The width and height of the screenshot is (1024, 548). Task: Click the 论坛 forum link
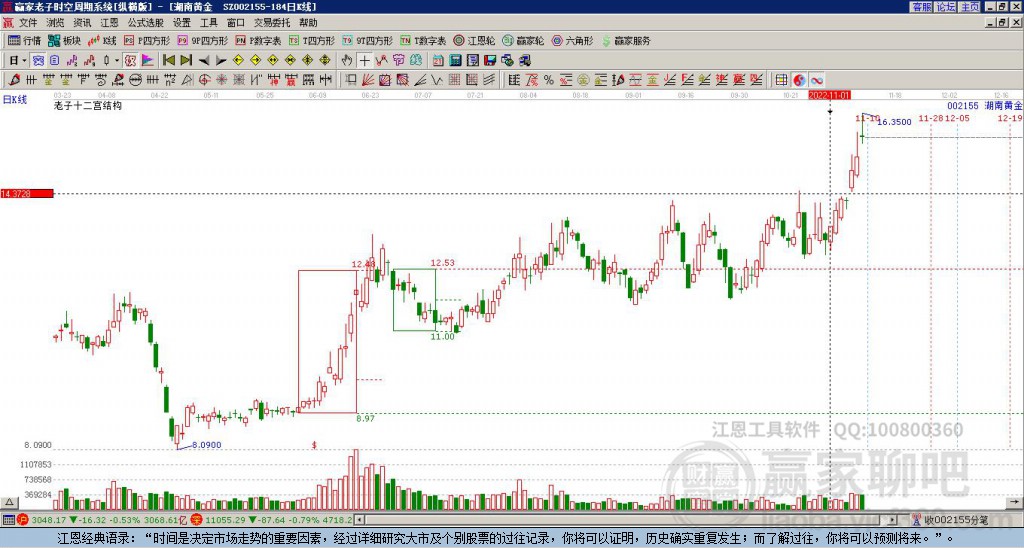pyautogui.click(x=945, y=7)
